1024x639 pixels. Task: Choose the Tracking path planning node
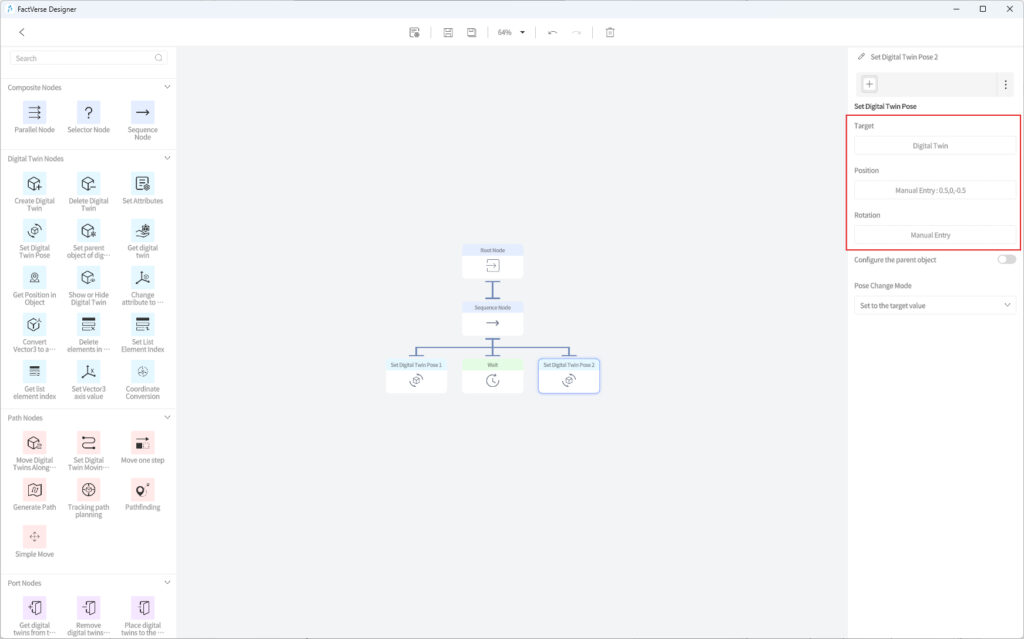88,490
